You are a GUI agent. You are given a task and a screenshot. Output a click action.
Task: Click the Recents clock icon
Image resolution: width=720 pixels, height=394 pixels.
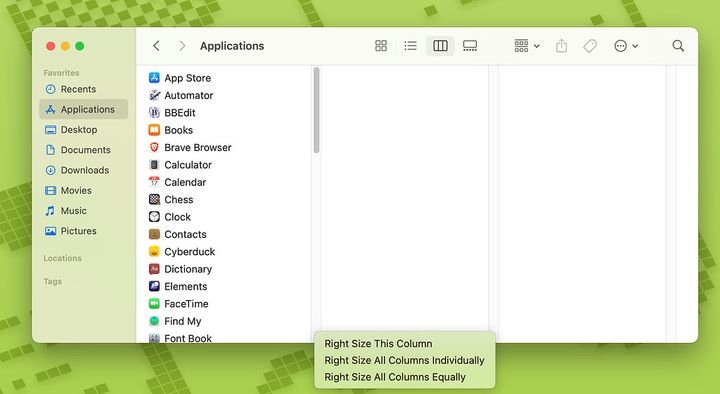(x=51, y=89)
